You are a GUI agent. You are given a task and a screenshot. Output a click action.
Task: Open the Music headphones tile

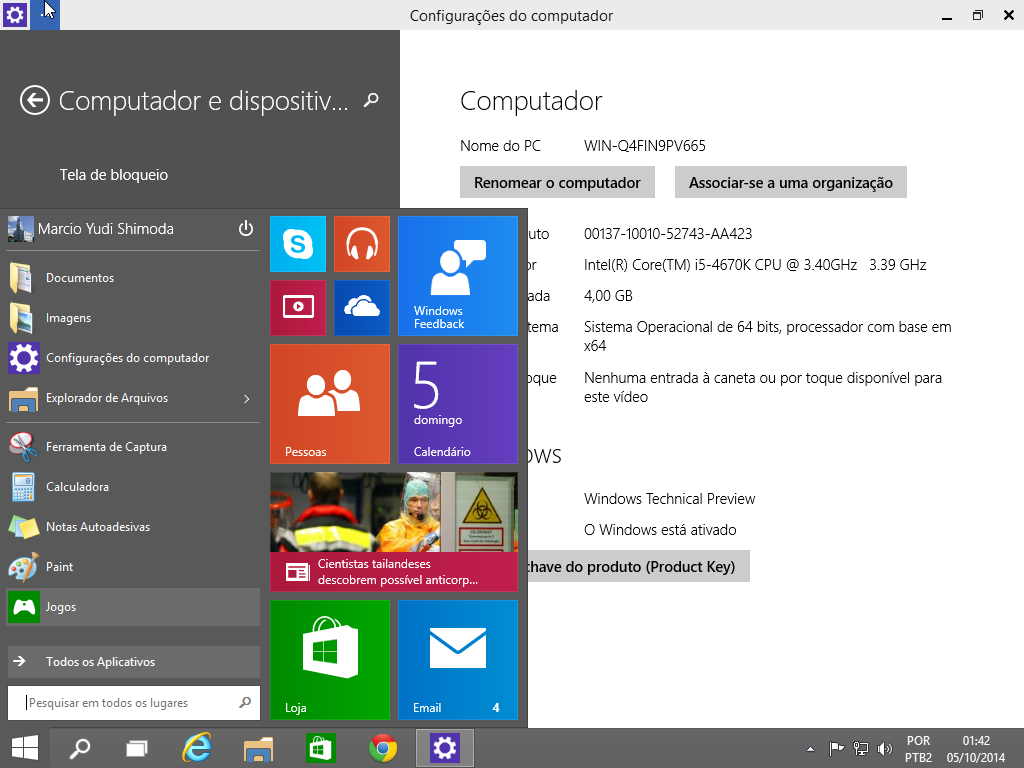coord(362,244)
